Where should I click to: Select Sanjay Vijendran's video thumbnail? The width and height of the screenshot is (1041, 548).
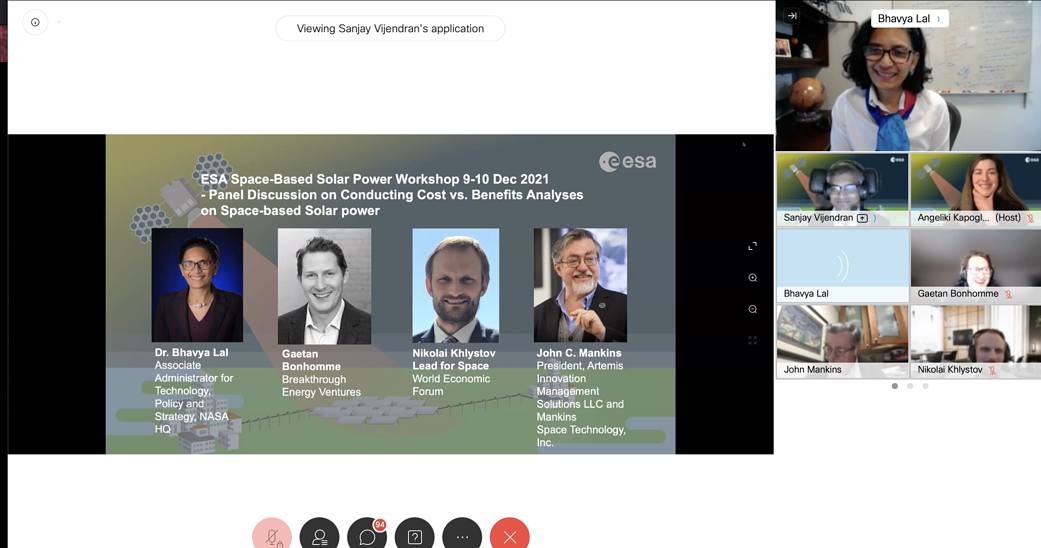coord(842,188)
